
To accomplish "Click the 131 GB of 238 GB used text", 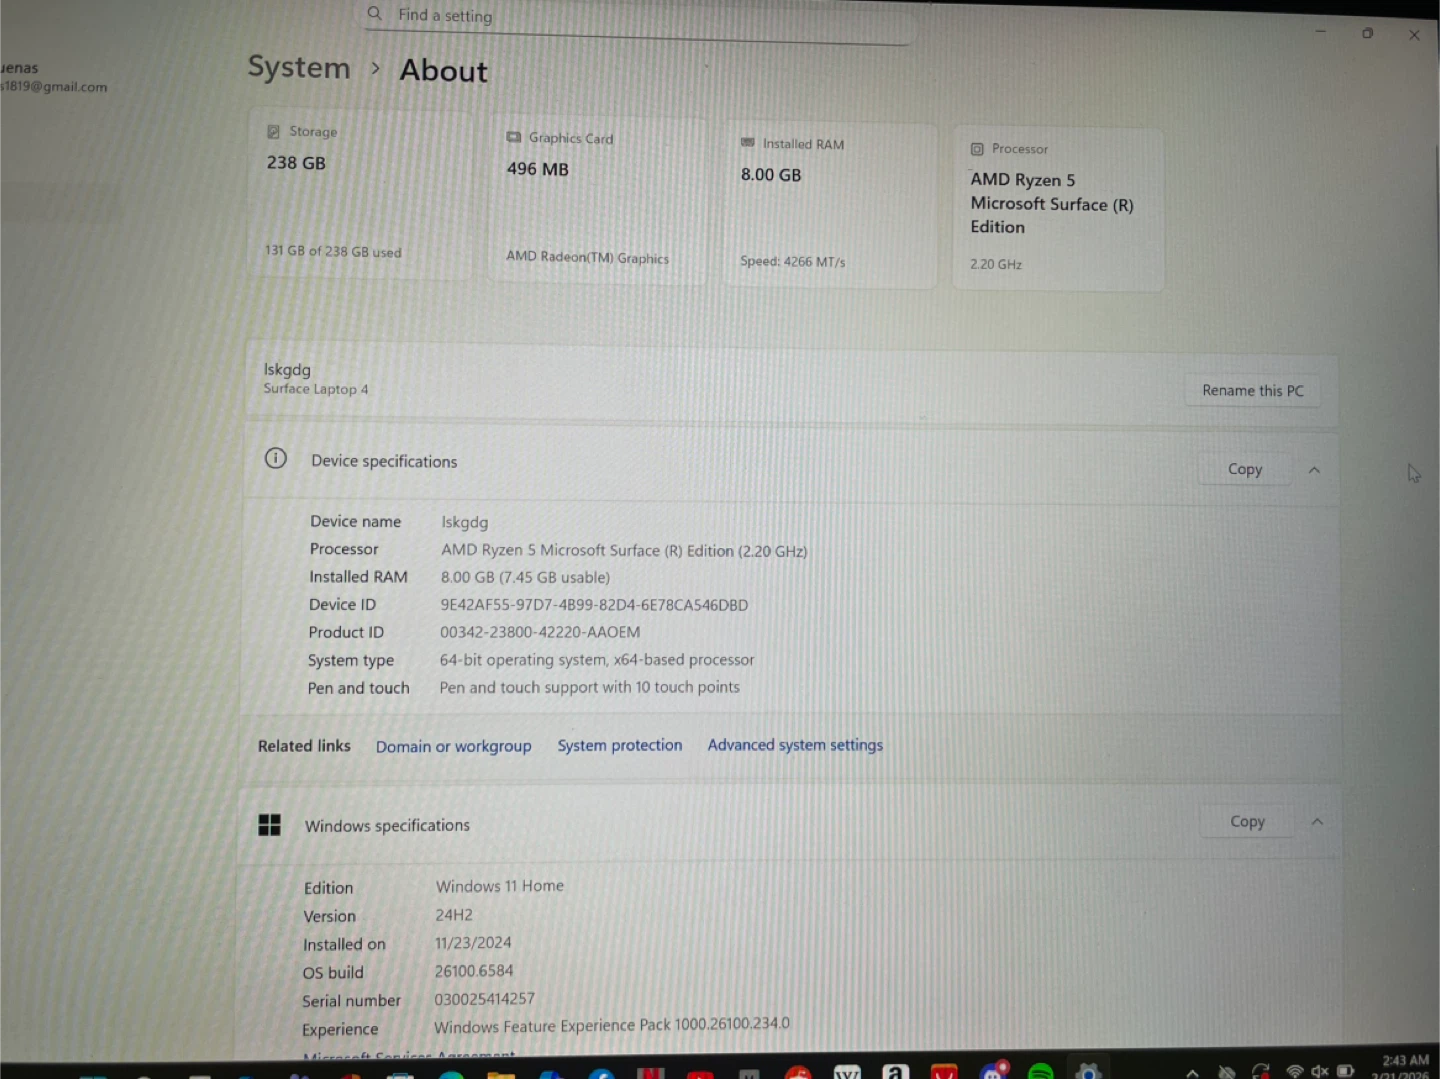I will [333, 251].
